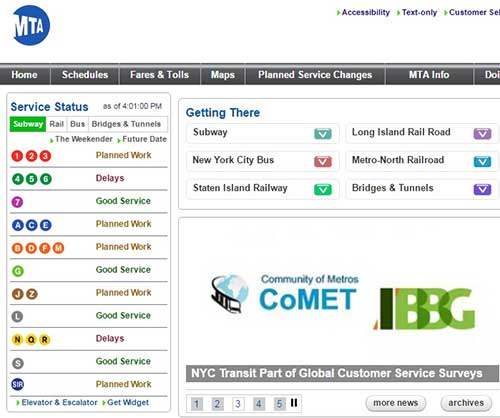Expand the Metro-North Railroad dropdown
The width and height of the screenshot is (500, 418).
[482, 162]
